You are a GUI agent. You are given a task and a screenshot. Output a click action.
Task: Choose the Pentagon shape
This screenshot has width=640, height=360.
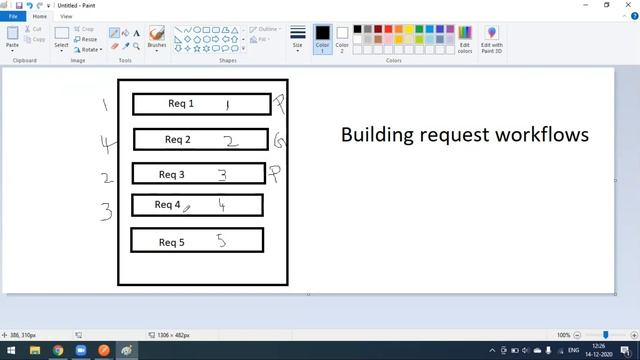click(197, 40)
